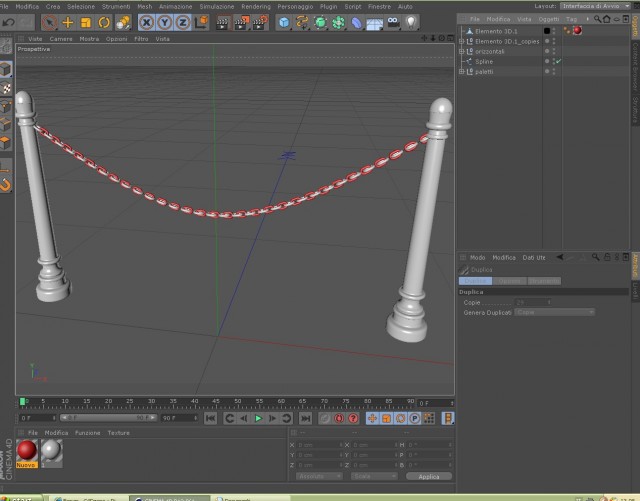
Task: Add a camera object icon
Action: click(393, 22)
